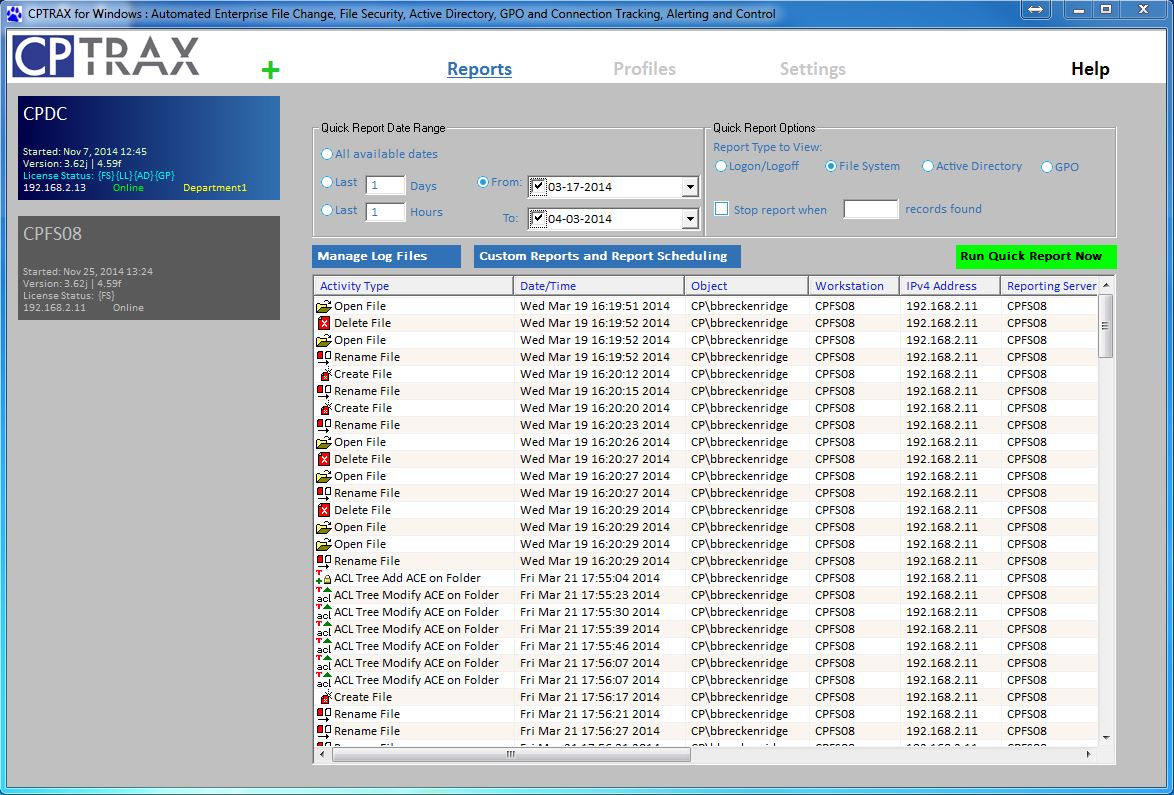The height and width of the screenshot is (795, 1174).
Task: Click the Delete File icon at 16:19:52
Action: [x=324, y=323]
